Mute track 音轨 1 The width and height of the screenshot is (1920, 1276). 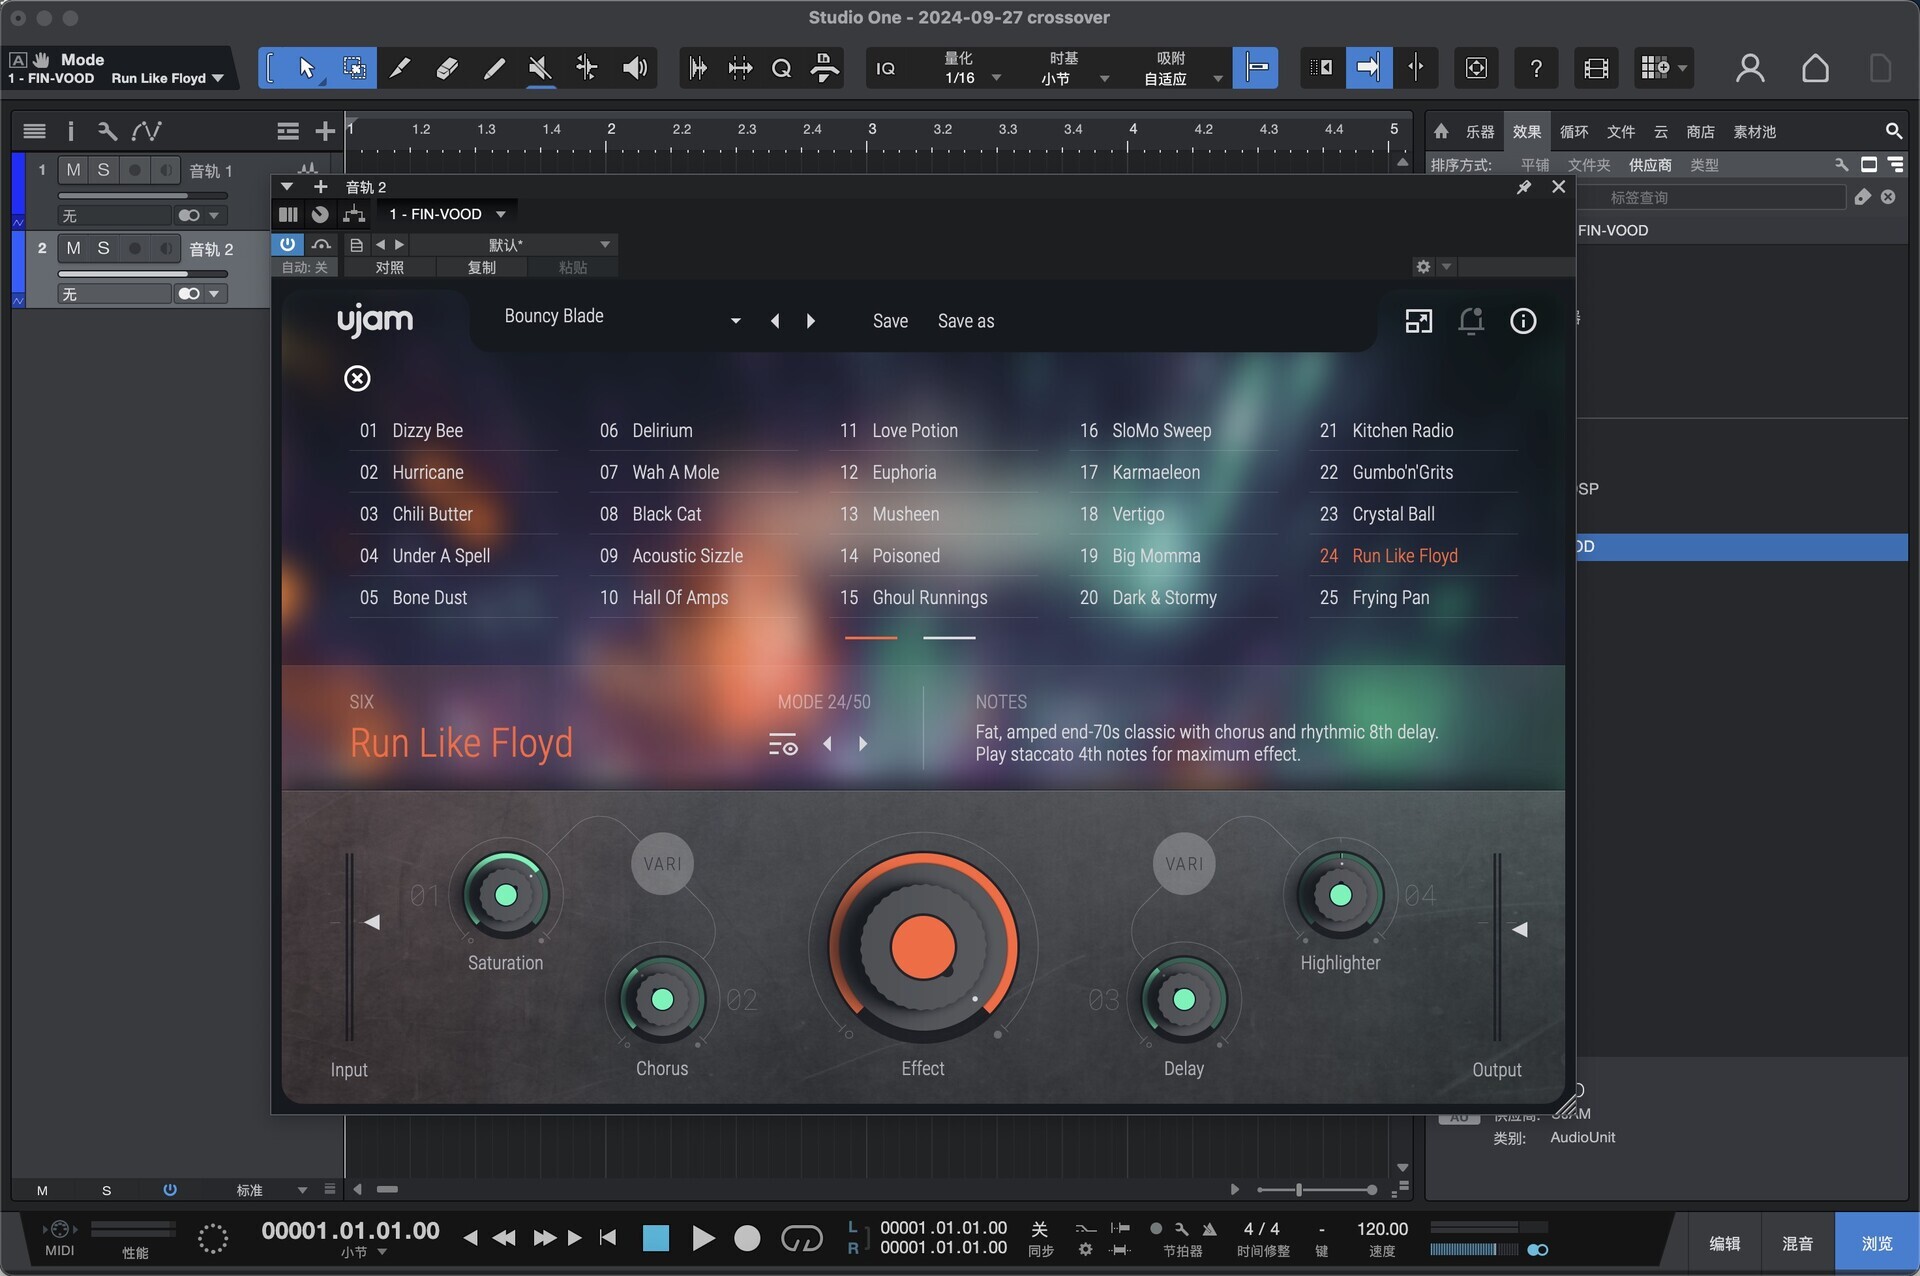coord(73,170)
